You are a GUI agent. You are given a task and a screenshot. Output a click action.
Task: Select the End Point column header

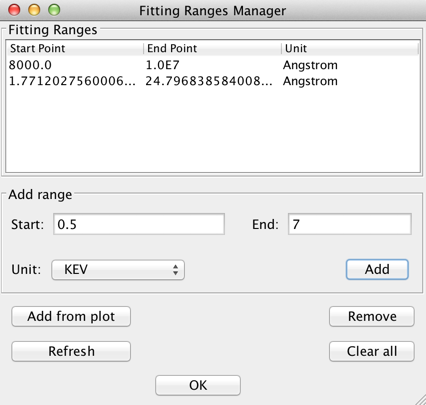pos(212,48)
